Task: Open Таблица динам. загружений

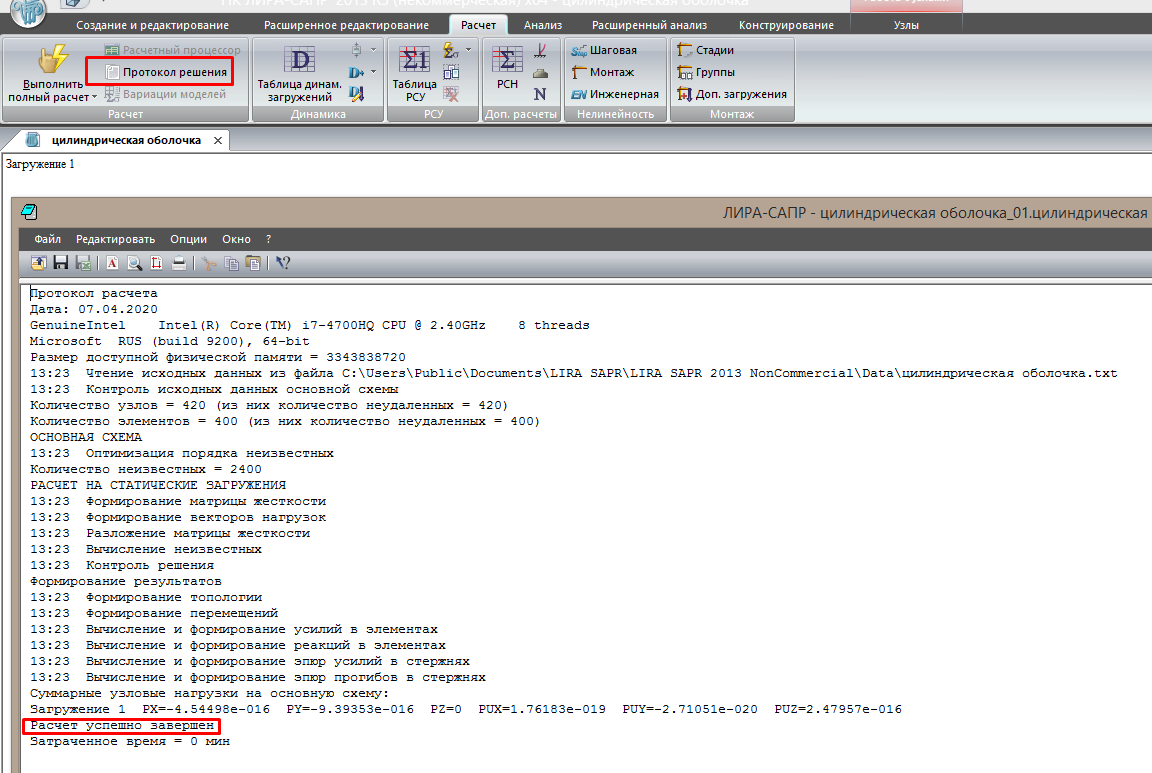Action: pos(300,73)
